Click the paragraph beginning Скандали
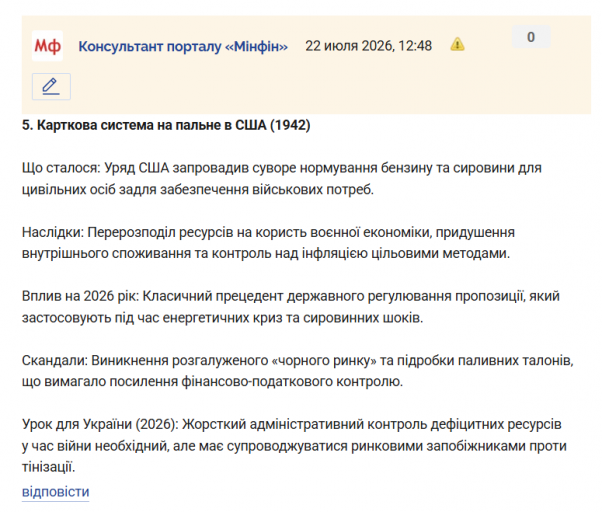The height and width of the screenshot is (512, 602). click(x=298, y=371)
